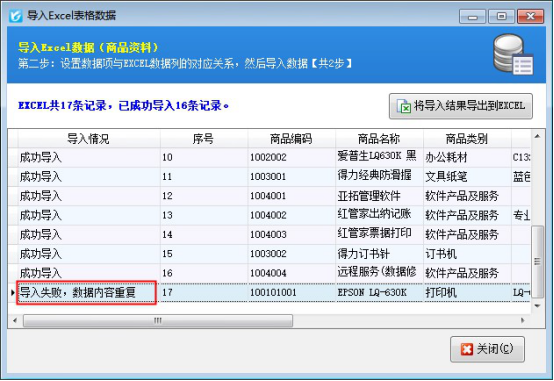This screenshot has height=381, width=554.
Task: Close dialog with 关闭(C) button
Action: (487, 349)
